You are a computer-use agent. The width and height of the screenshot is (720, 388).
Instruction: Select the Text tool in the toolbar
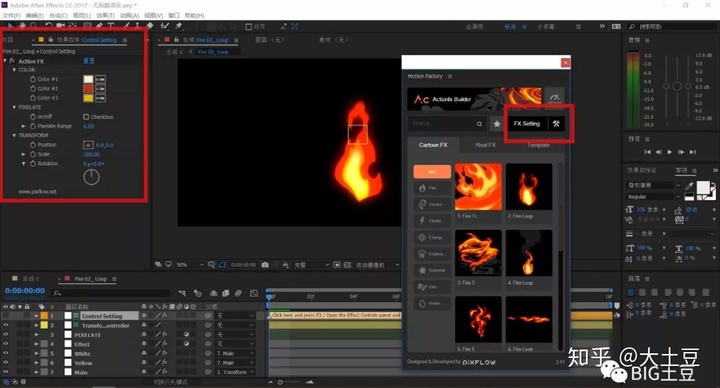point(111,26)
